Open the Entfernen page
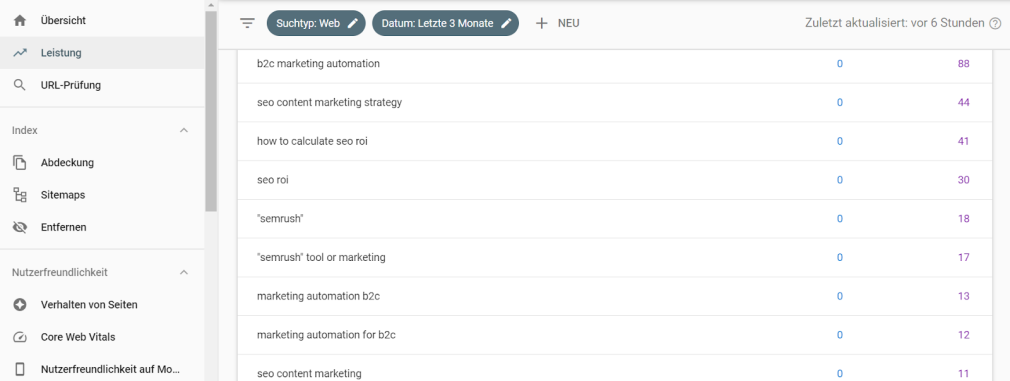The width and height of the screenshot is (1010, 381). coord(102,227)
